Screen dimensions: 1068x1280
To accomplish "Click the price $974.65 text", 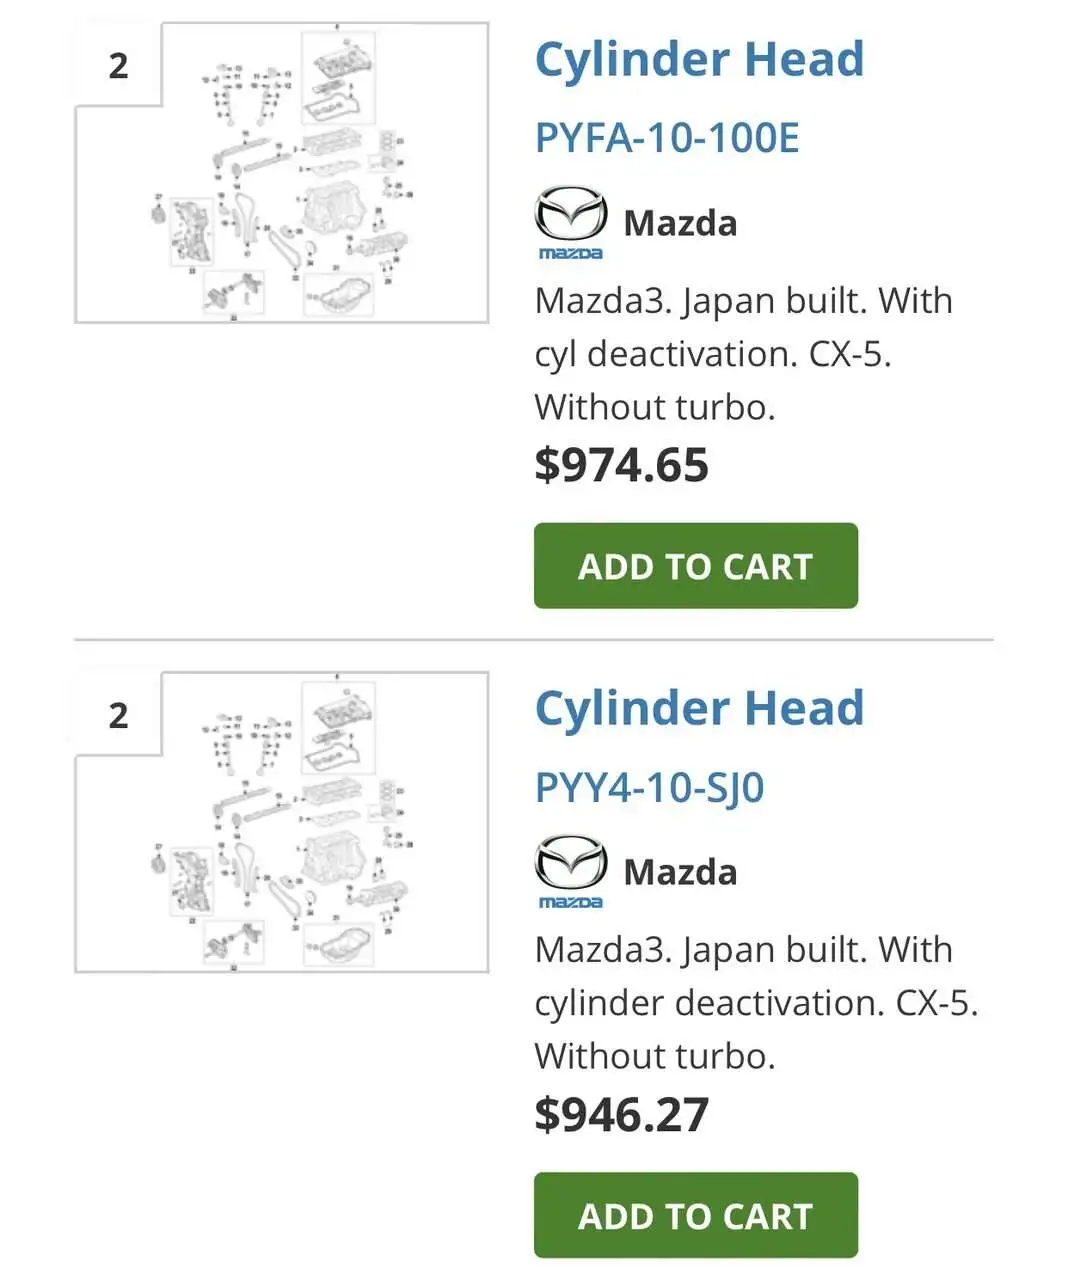I will (x=622, y=463).
